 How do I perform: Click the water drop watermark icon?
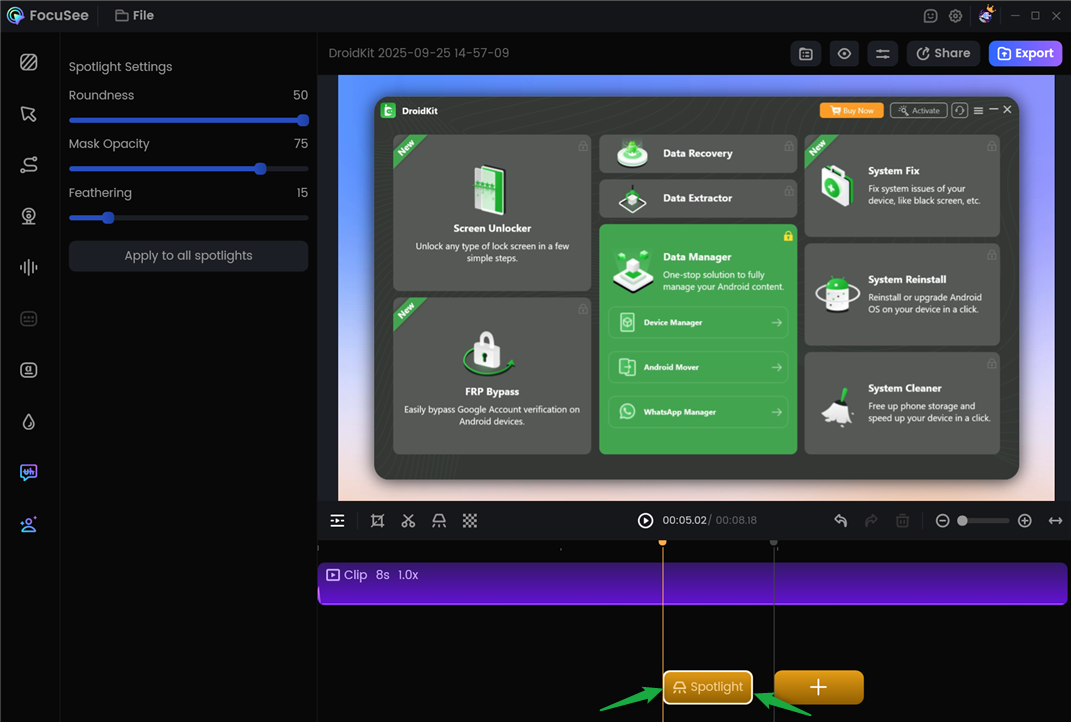point(28,421)
